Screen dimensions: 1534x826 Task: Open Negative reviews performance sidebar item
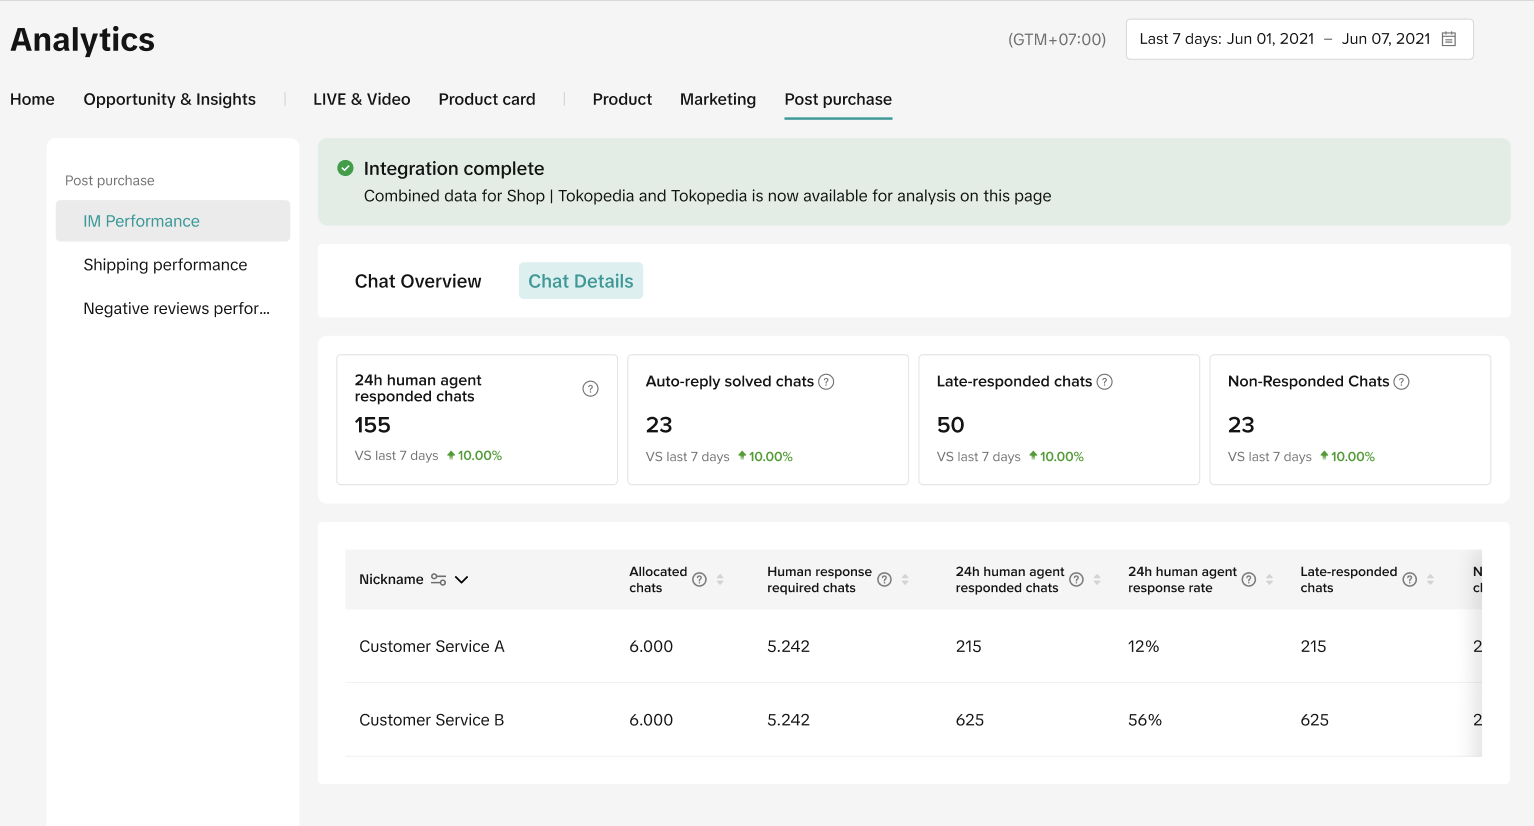click(x=176, y=309)
